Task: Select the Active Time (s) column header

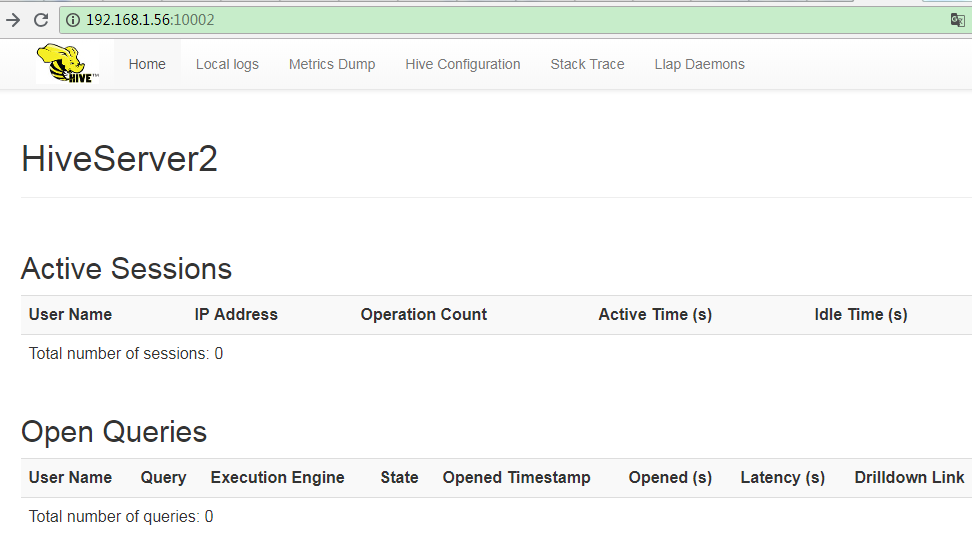Action: coord(655,314)
